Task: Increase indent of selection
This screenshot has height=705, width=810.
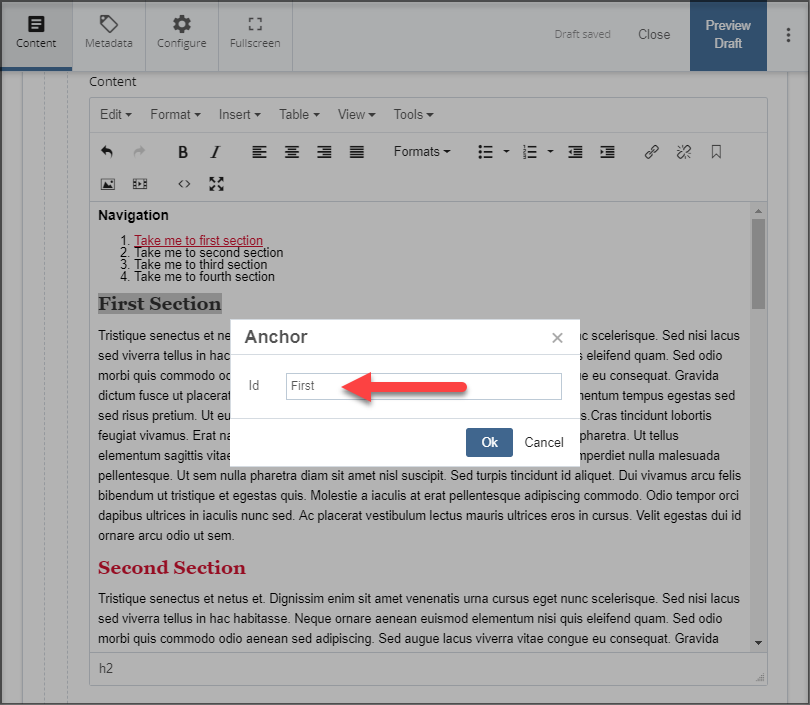Action: [608, 152]
